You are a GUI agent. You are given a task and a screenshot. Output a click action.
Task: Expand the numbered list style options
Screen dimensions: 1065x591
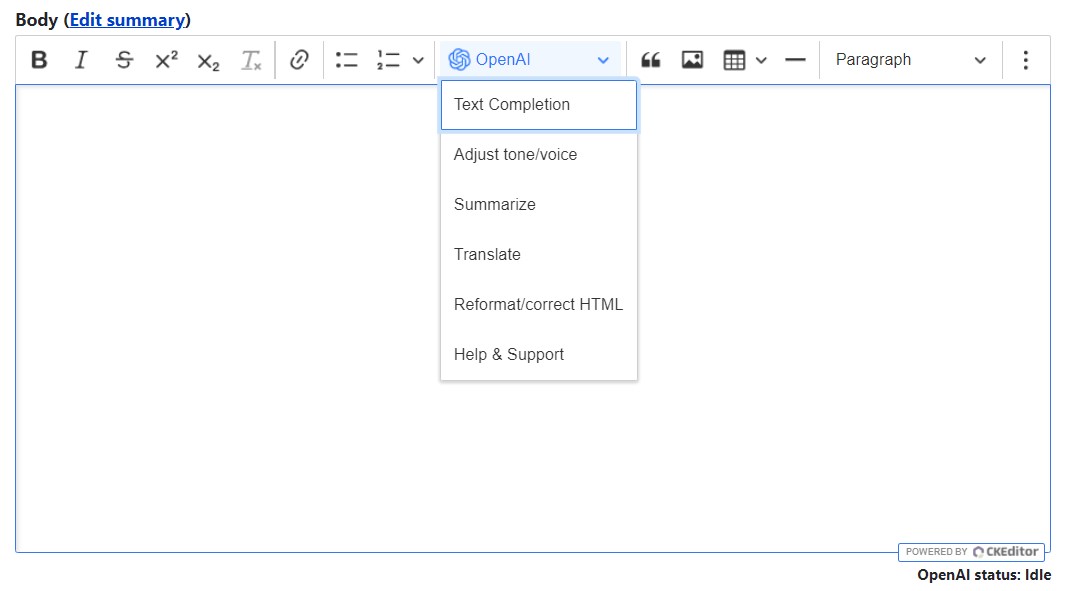coord(418,60)
